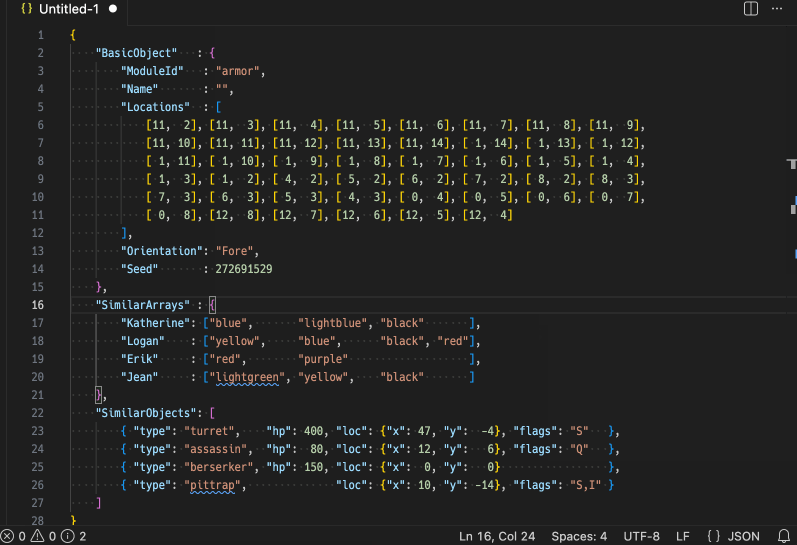Click the "SimilarObjects" key

[146, 413]
